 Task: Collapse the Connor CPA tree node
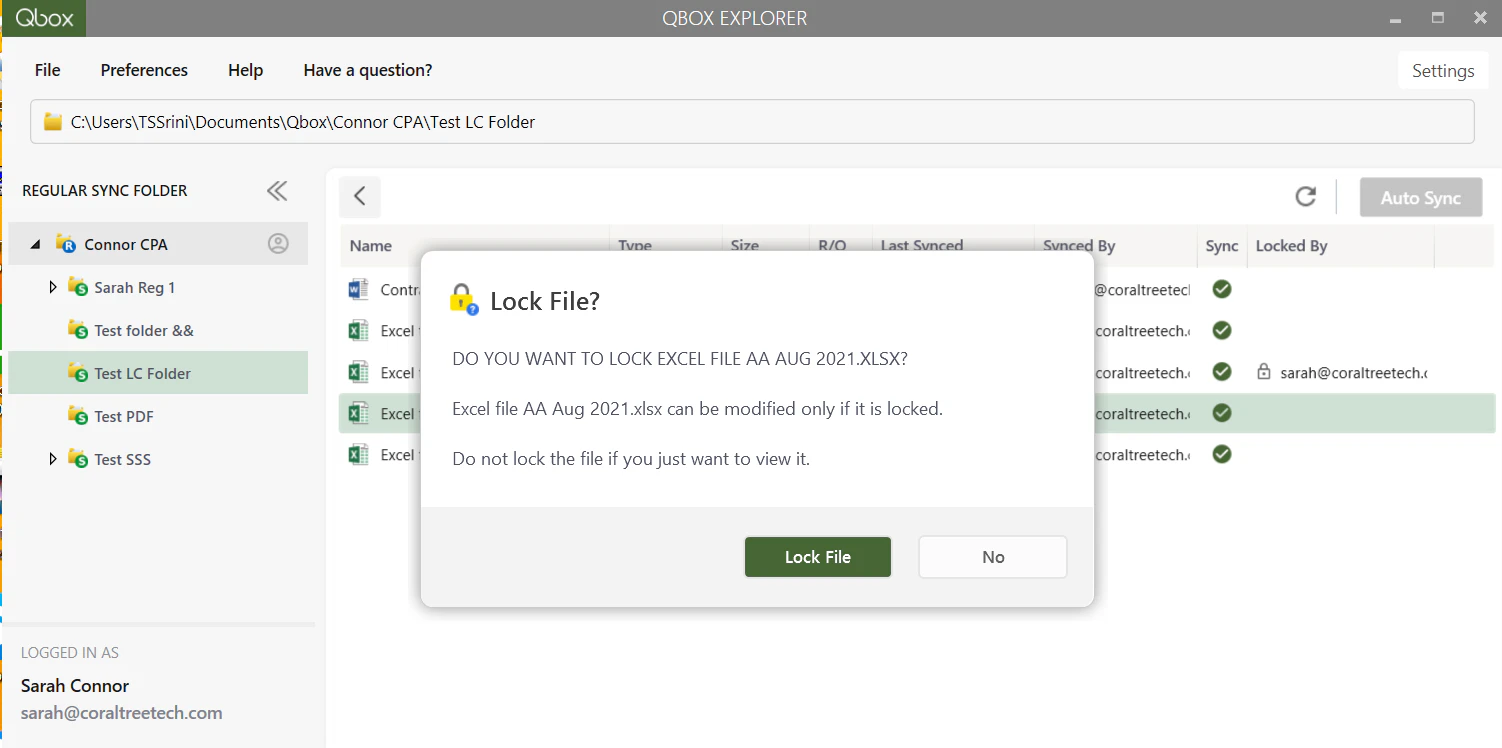point(34,243)
